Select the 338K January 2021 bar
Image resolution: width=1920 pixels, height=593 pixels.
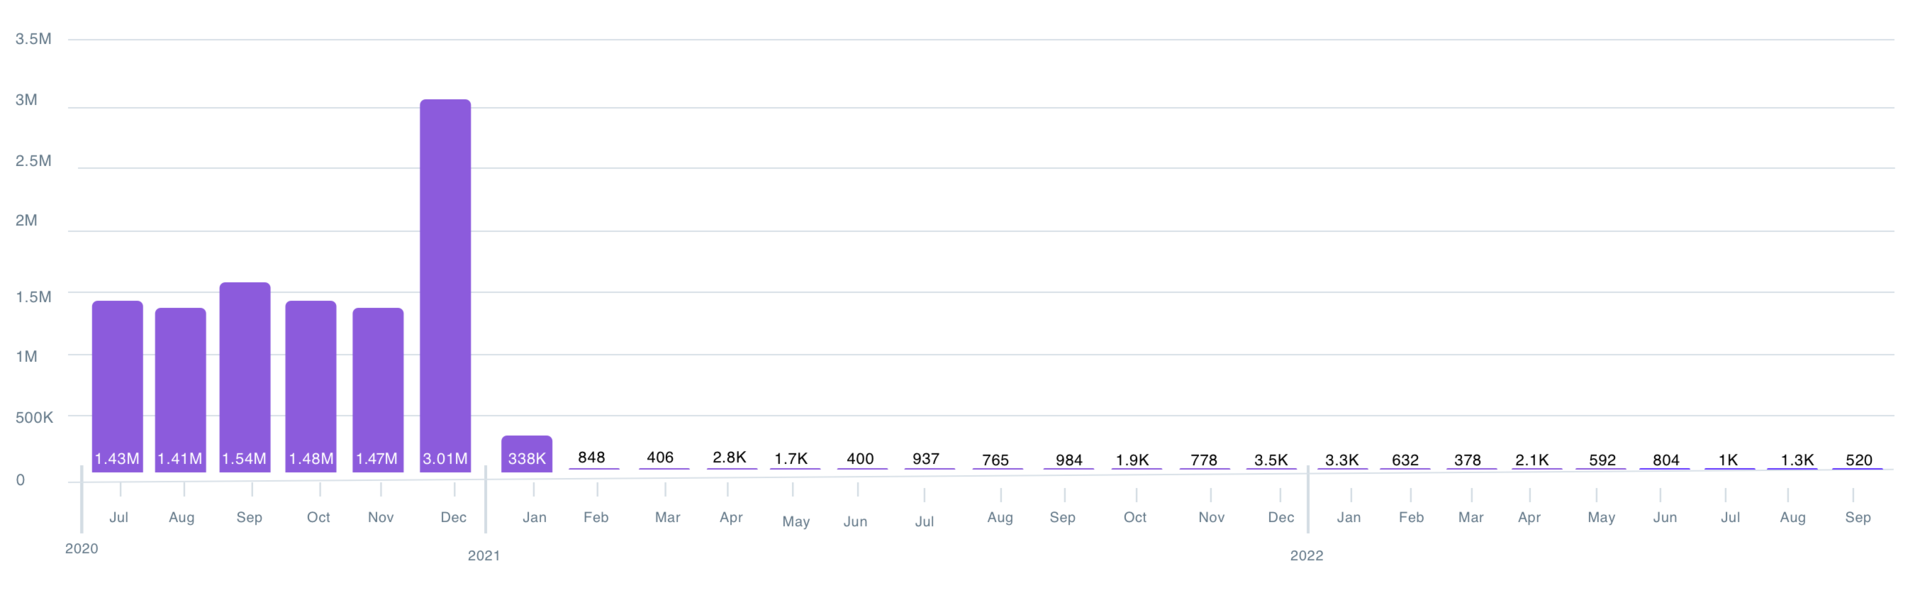[526, 453]
